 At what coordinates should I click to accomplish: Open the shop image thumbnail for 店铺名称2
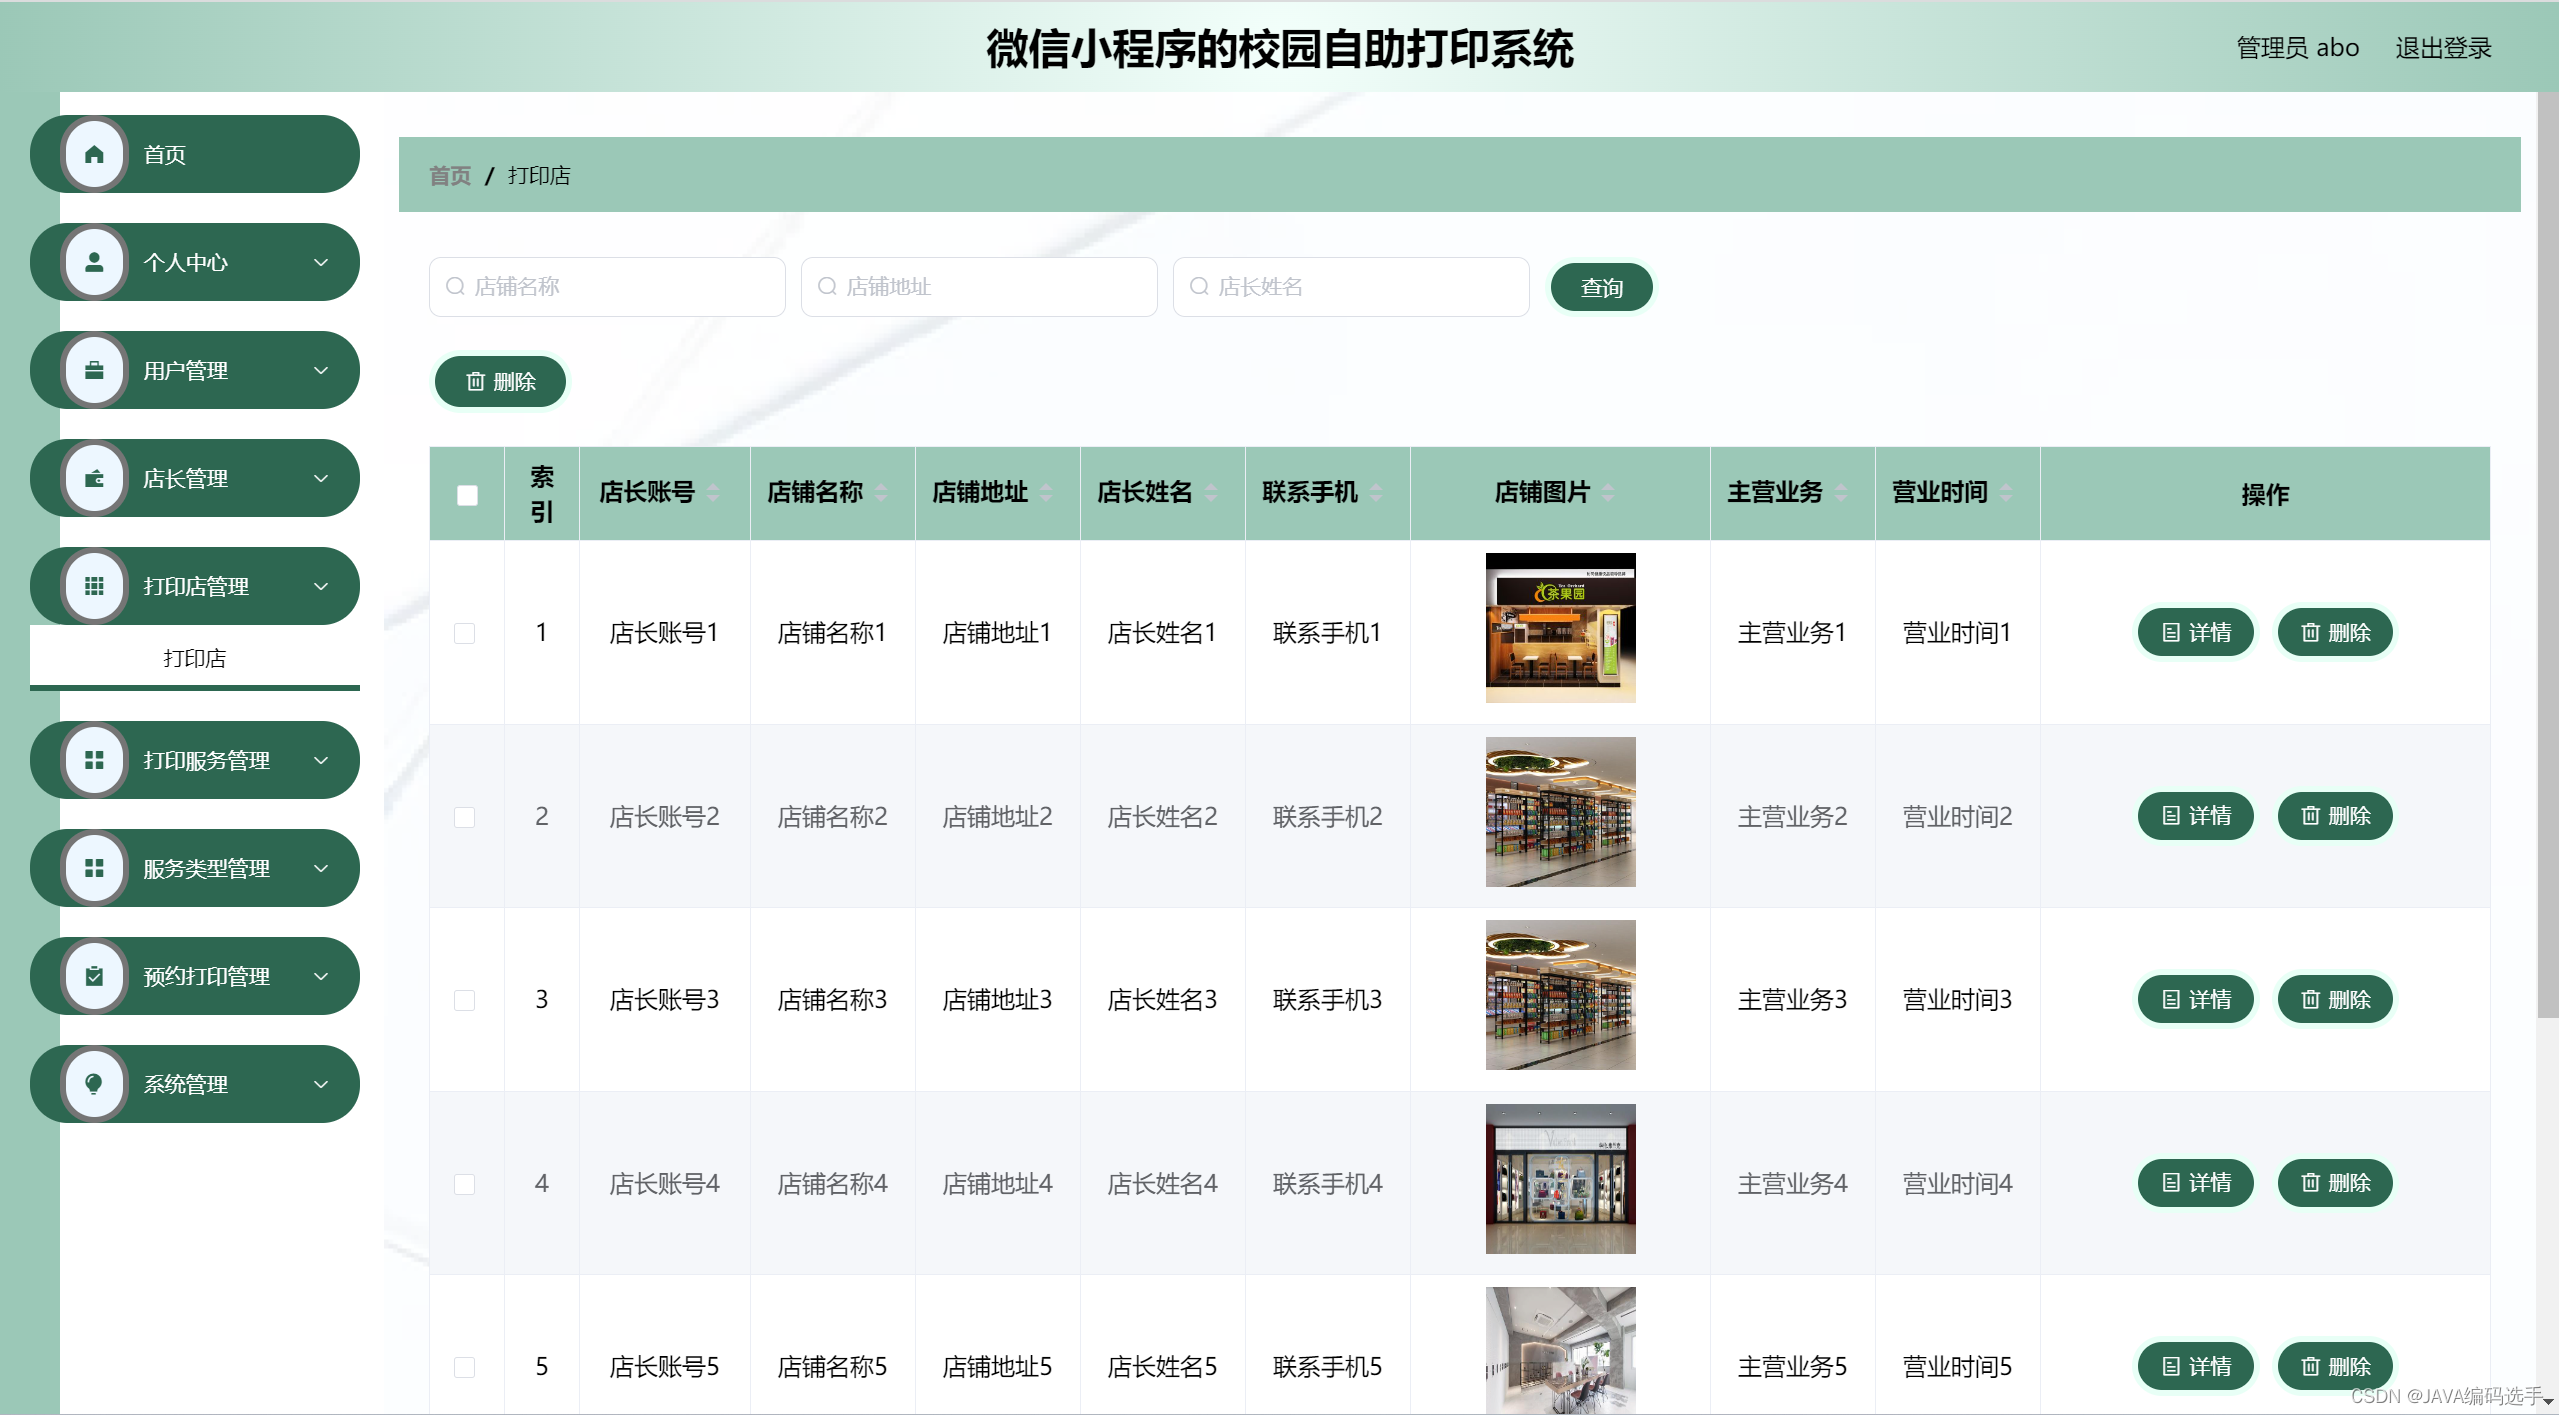tap(1560, 812)
